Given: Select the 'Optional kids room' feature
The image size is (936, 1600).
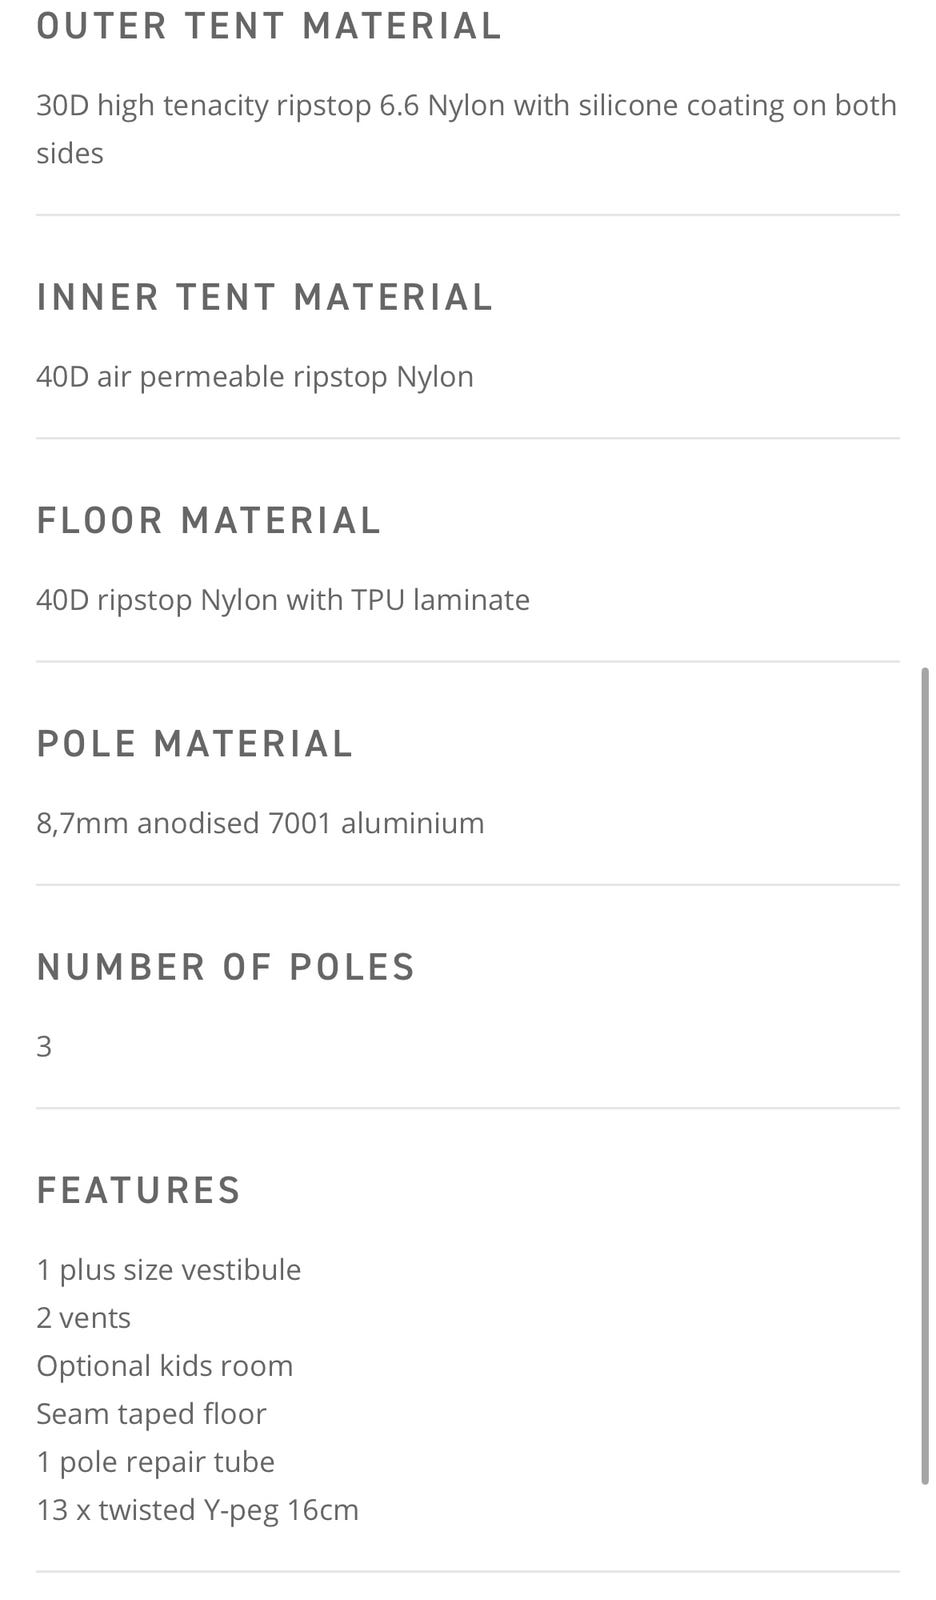Looking at the screenshot, I should click(165, 1366).
